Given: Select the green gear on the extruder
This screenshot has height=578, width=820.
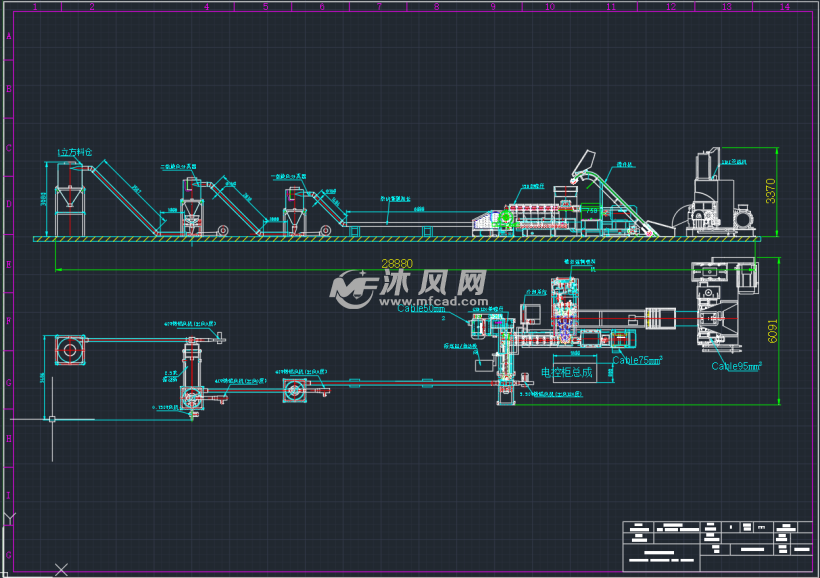Looking at the screenshot, I should pos(507,216).
